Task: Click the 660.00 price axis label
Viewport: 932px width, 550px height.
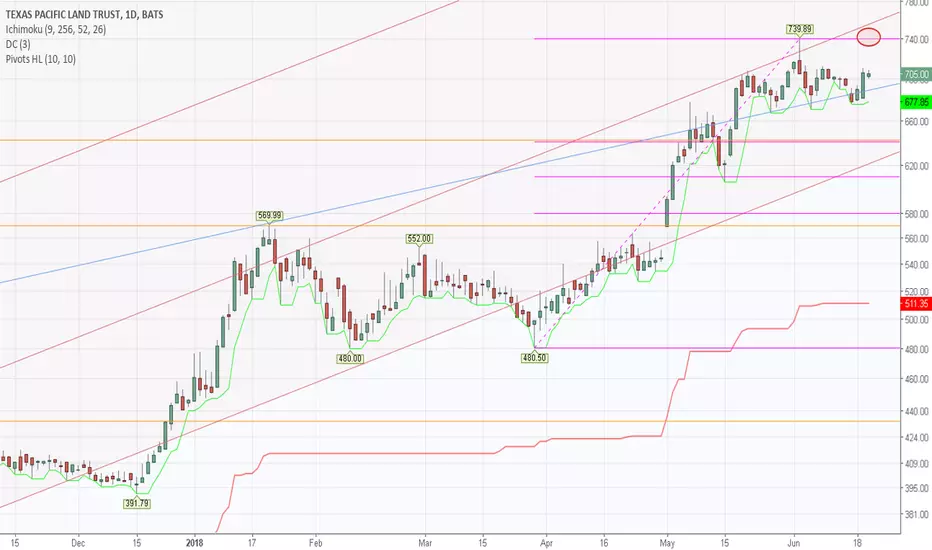Action: [916, 121]
